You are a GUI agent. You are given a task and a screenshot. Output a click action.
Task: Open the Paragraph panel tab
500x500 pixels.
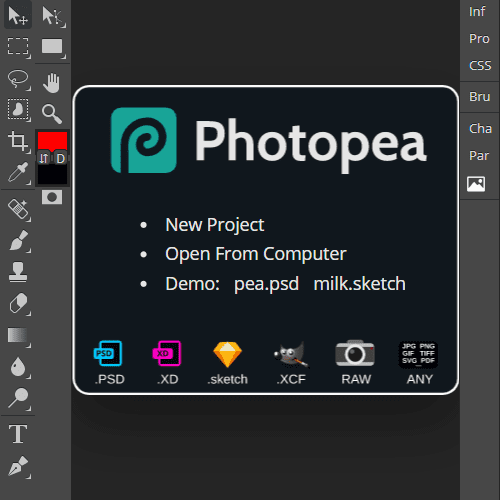(x=479, y=155)
